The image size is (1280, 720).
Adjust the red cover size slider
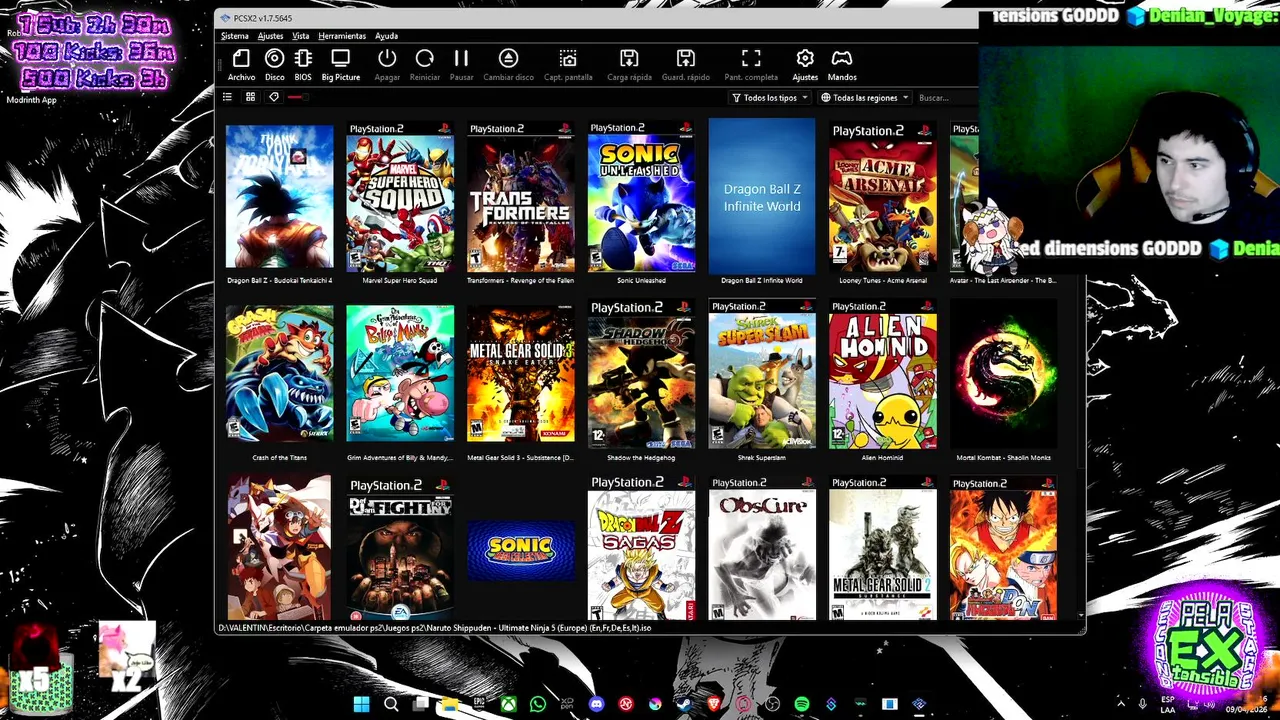pyautogui.click(x=297, y=97)
